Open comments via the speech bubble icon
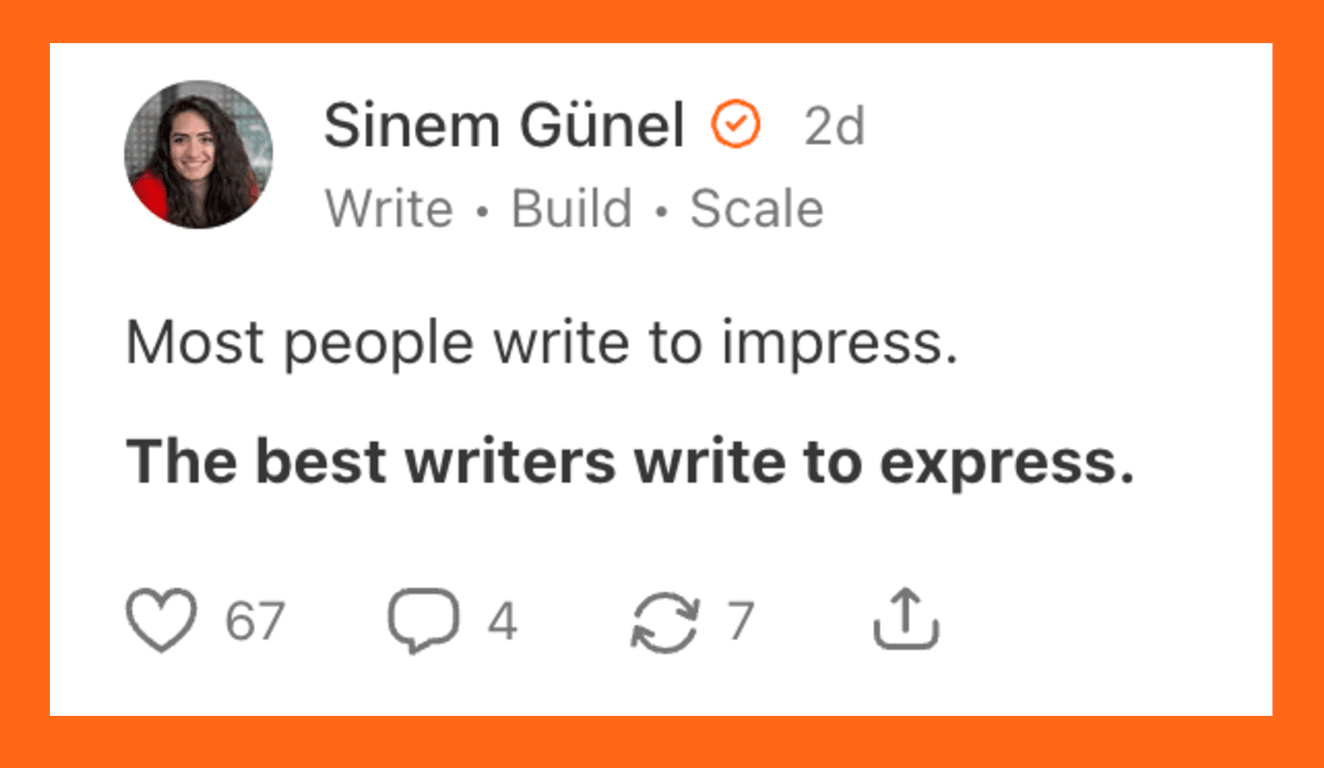The image size is (1324, 768). click(x=424, y=621)
